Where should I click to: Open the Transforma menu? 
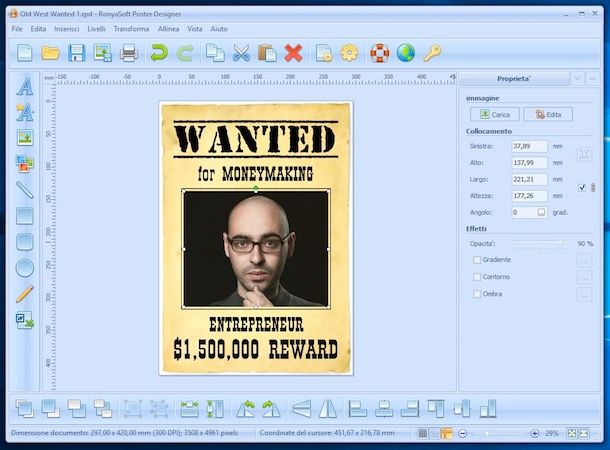coord(131,29)
